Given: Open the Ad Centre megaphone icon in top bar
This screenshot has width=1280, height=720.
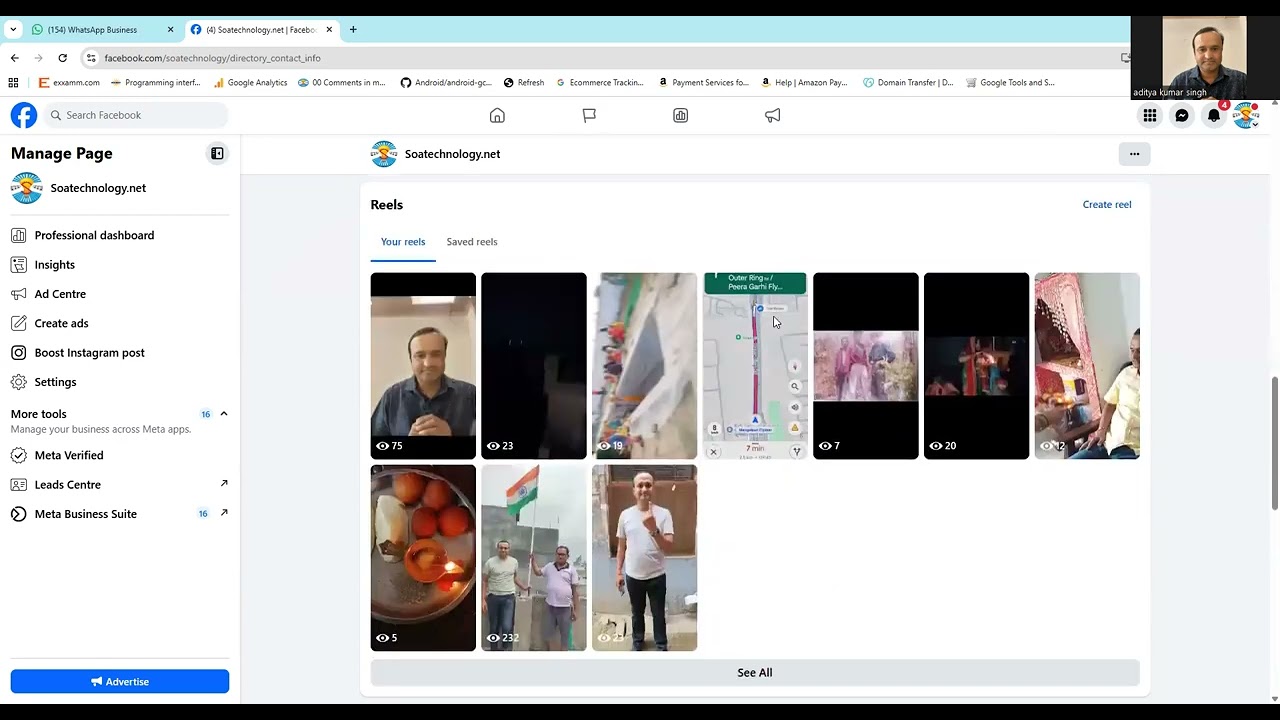Looking at the screenshot, I should coord(773,115).
